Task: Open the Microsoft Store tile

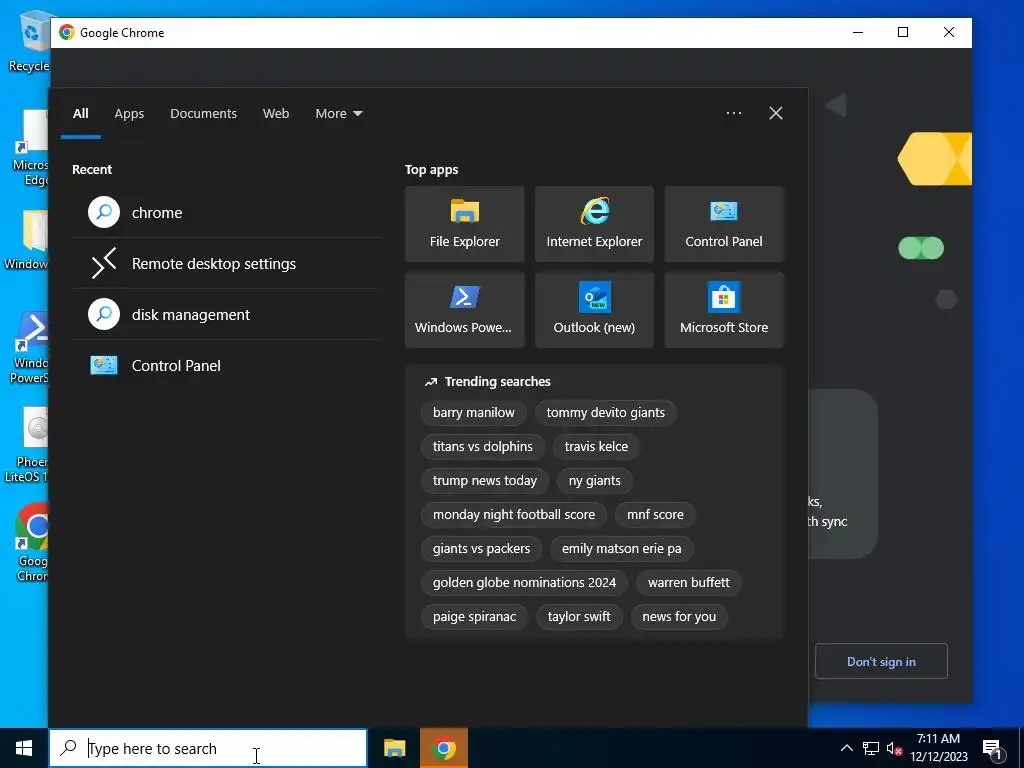Action: [x=724, y=310]
